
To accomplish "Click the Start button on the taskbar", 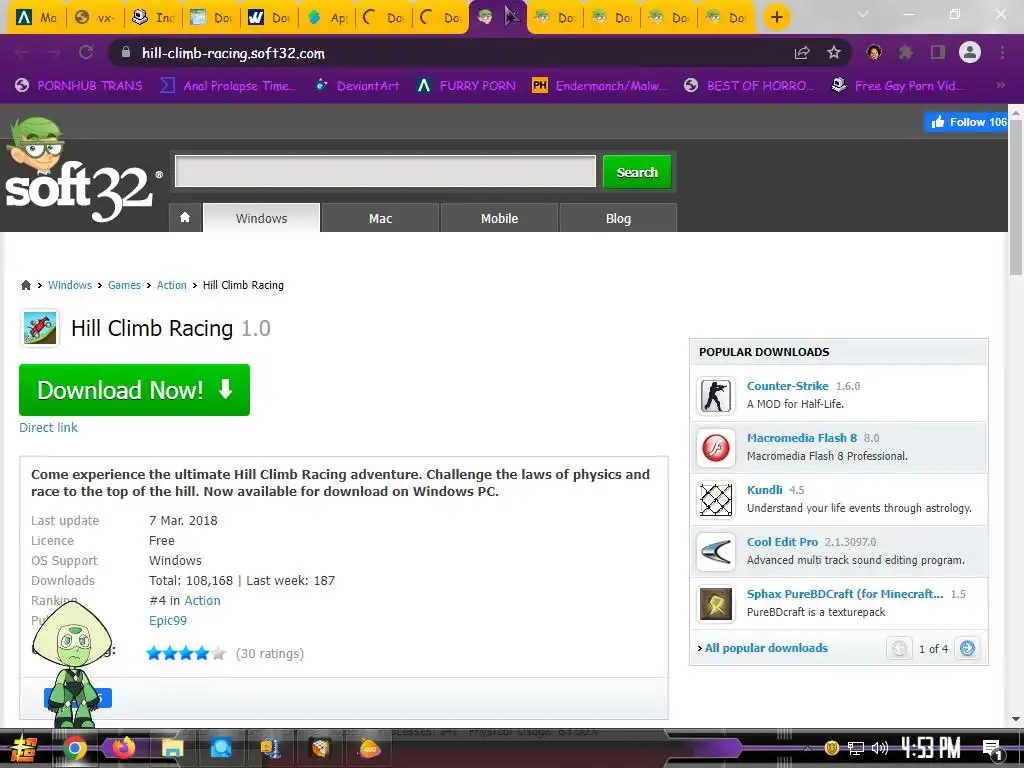I will 24,749.
